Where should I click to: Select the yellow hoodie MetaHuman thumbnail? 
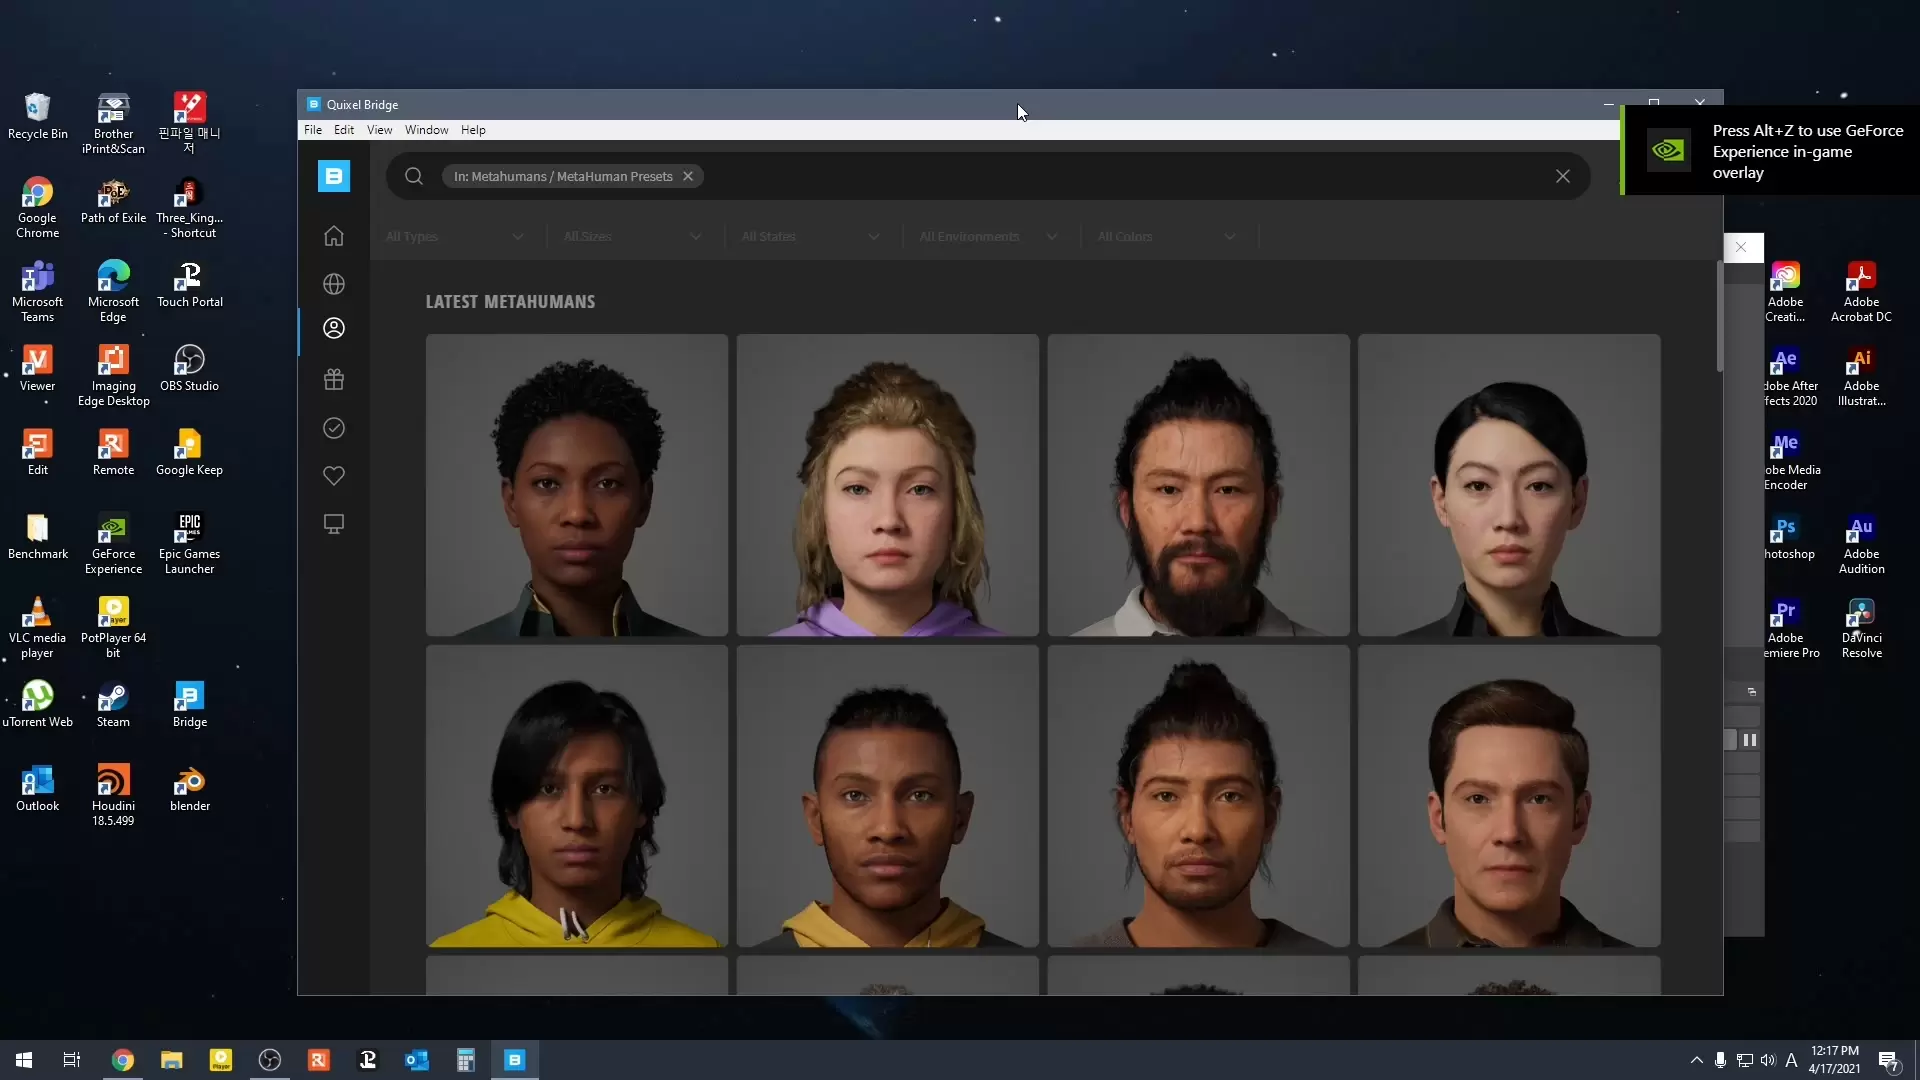577,796
